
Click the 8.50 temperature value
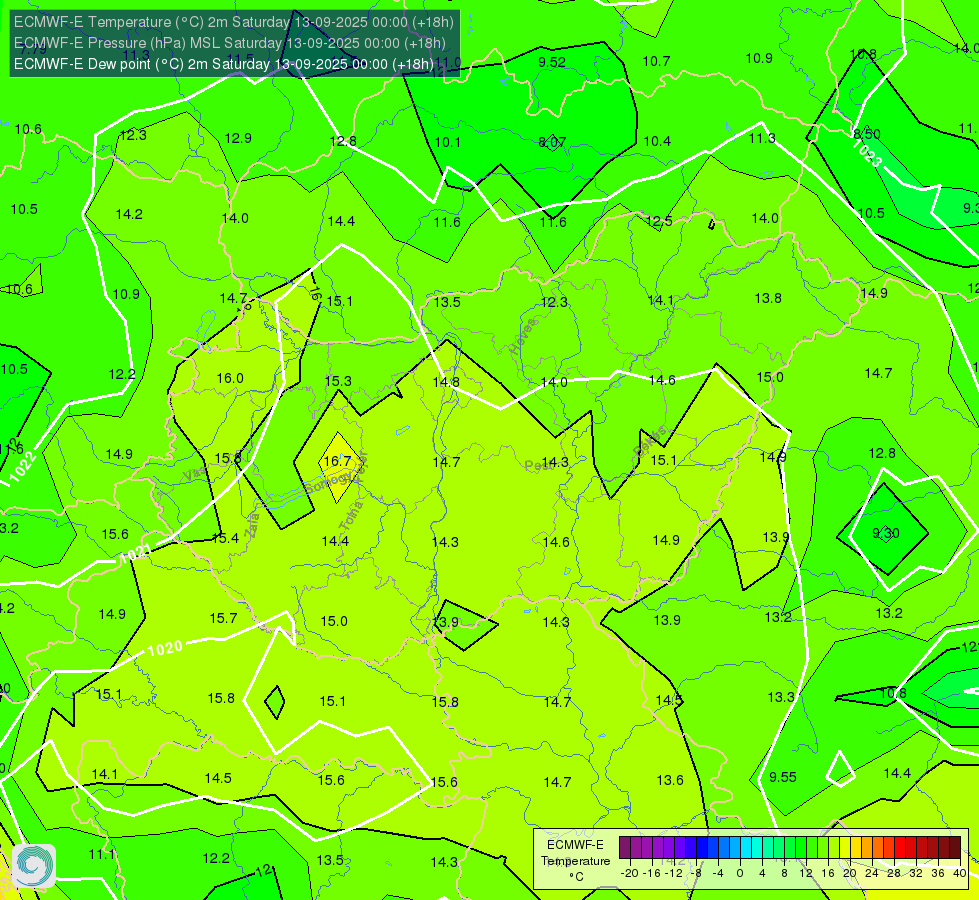867,134
